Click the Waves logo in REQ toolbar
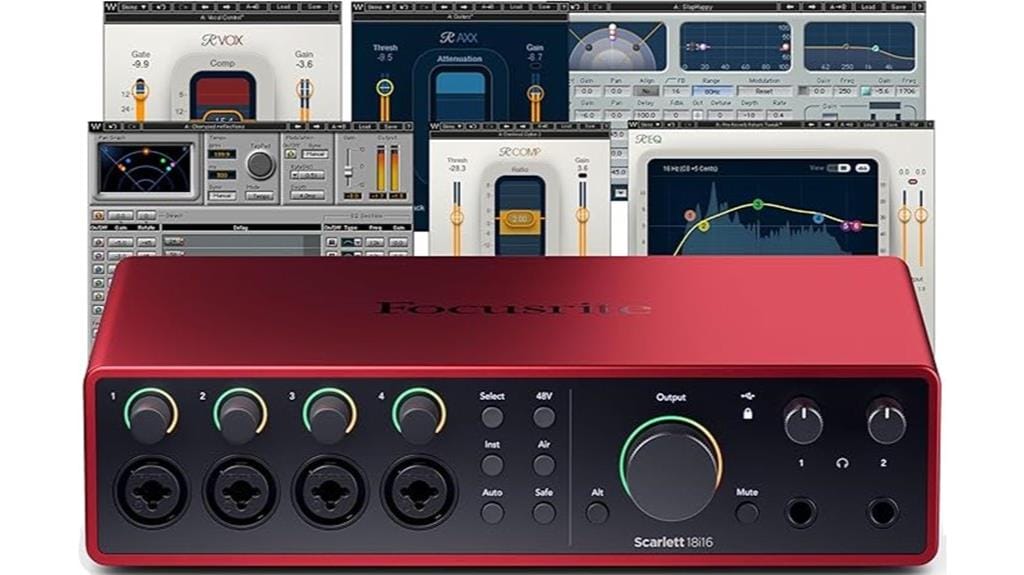The width and height of the screenshot is (1024, 575). pyautogui.click(x=633, y=124)
